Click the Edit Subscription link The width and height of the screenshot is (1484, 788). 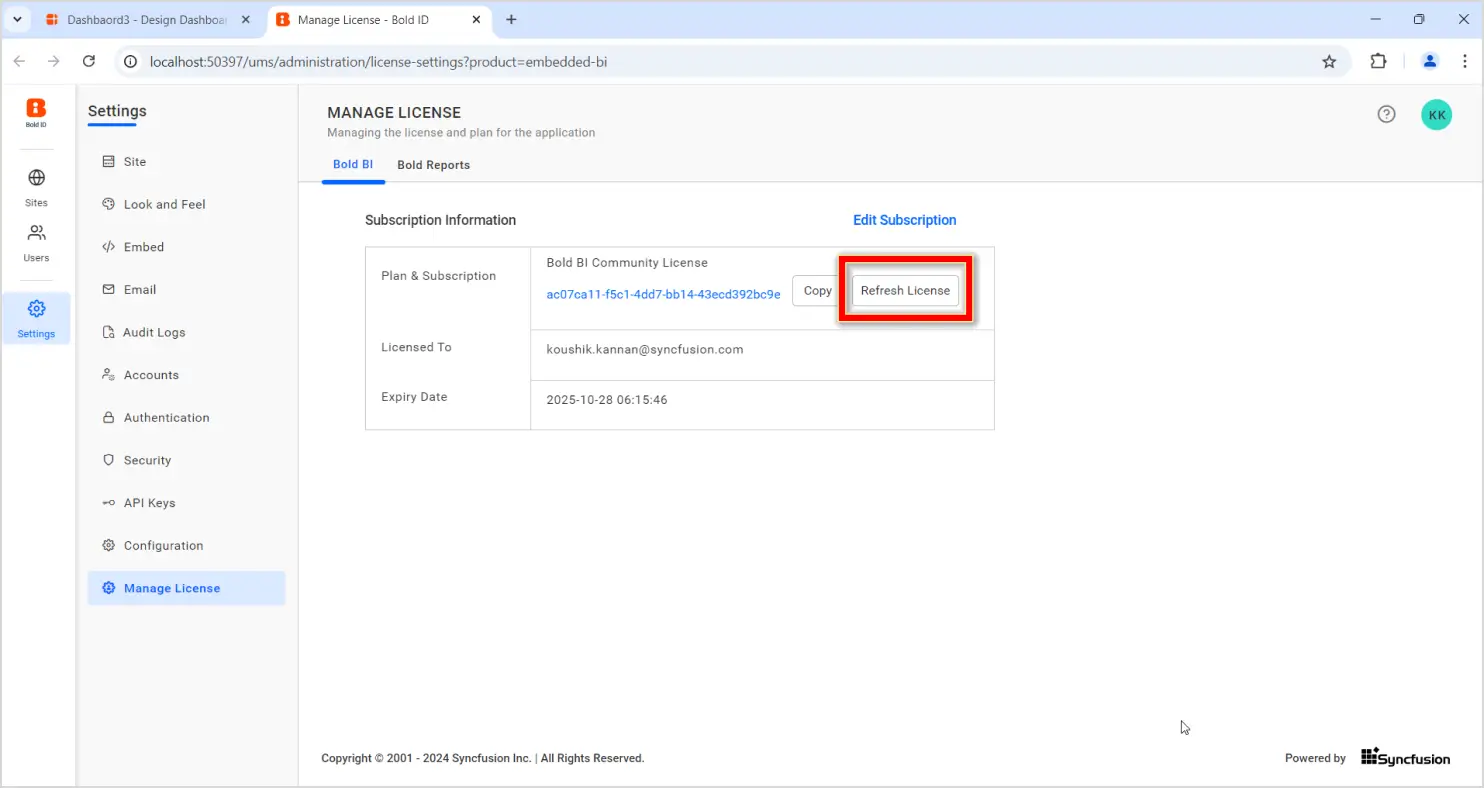[x=904, y=220]
